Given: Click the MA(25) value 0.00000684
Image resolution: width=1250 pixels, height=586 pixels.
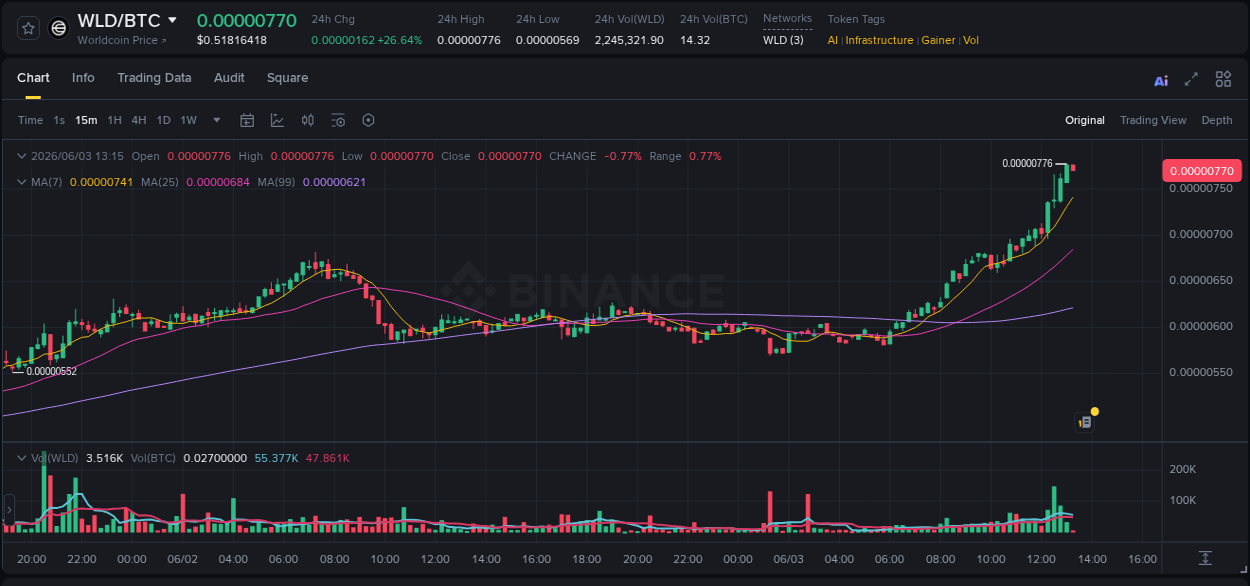Looking at the screenshot, I should coord(218,182).
